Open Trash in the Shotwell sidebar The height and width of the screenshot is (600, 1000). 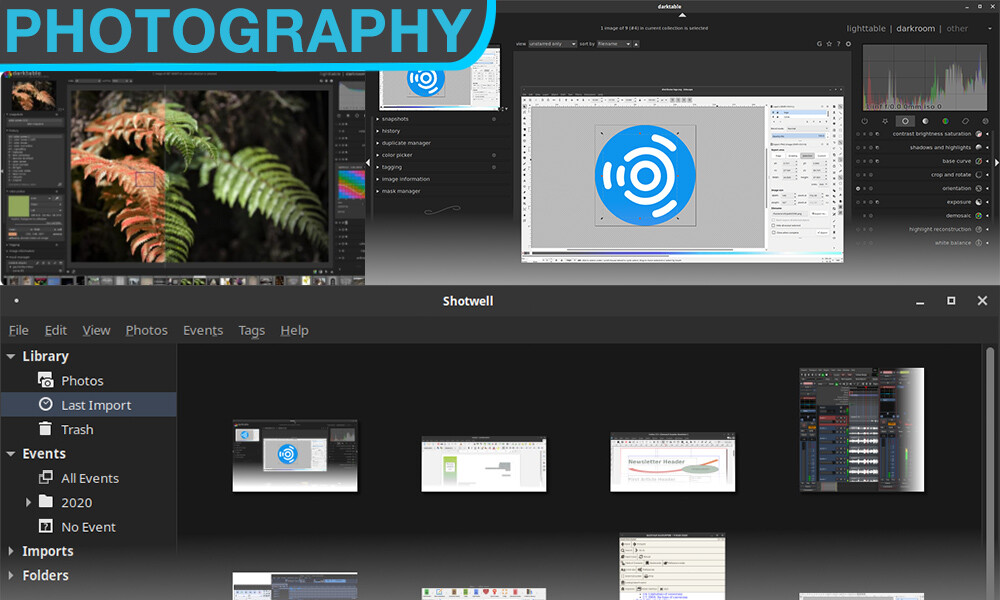click(77, 428)
